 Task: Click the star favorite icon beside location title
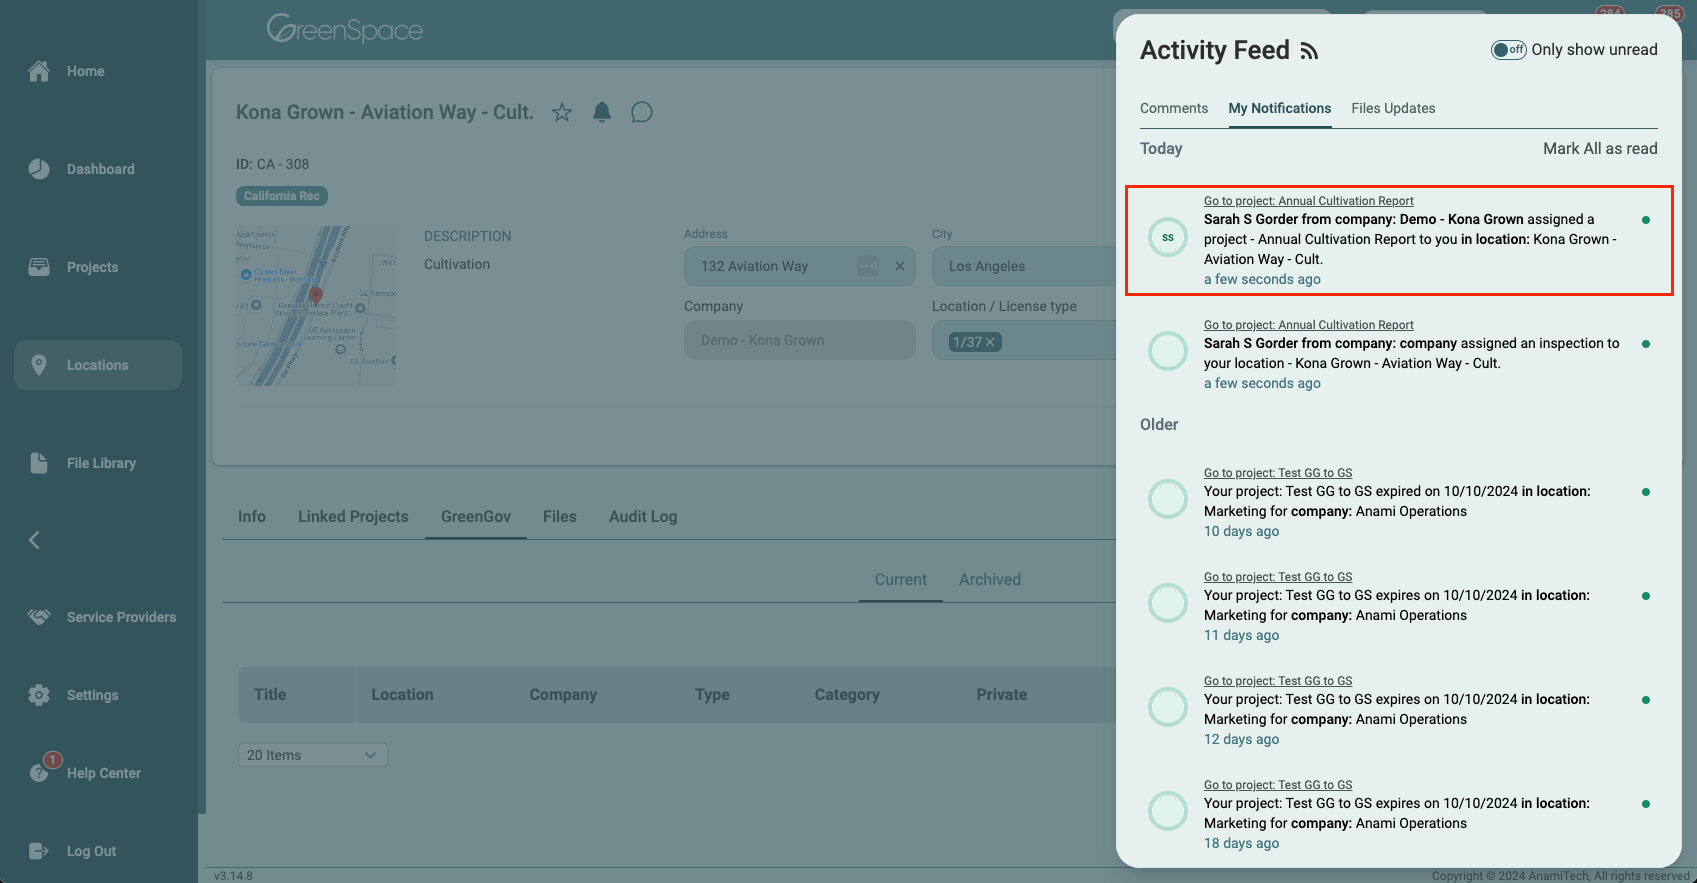(562, 112)
